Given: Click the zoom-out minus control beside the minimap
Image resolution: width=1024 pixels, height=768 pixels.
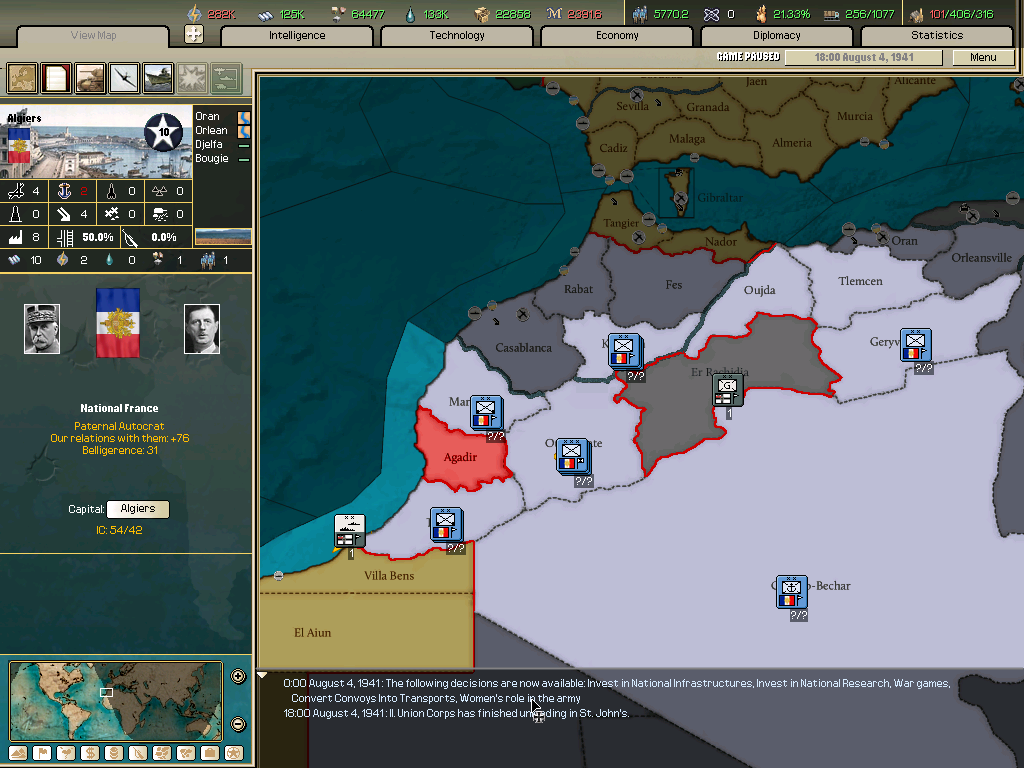Looking at the screenshot, I should [237, 722].
